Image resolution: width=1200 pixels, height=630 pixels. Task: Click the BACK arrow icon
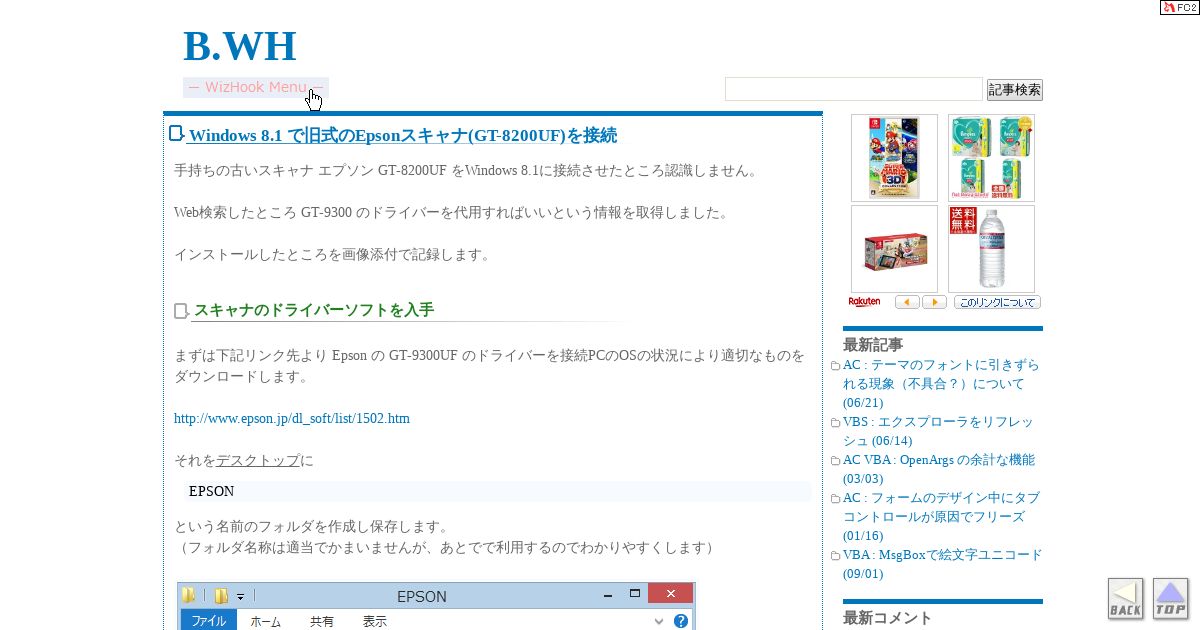[1125, 598]
